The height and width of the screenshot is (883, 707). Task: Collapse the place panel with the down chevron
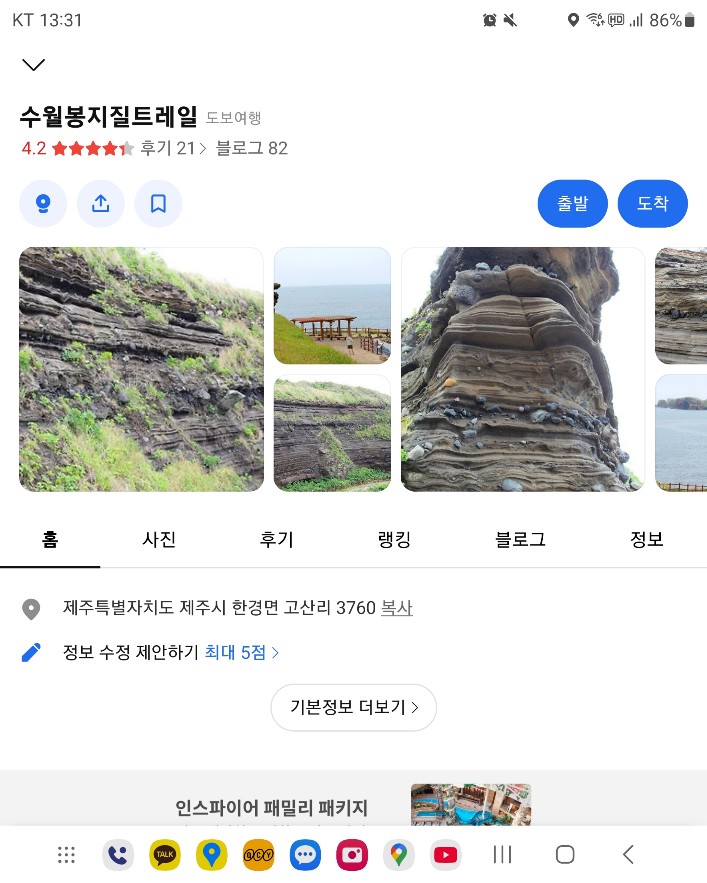point(34,65)
